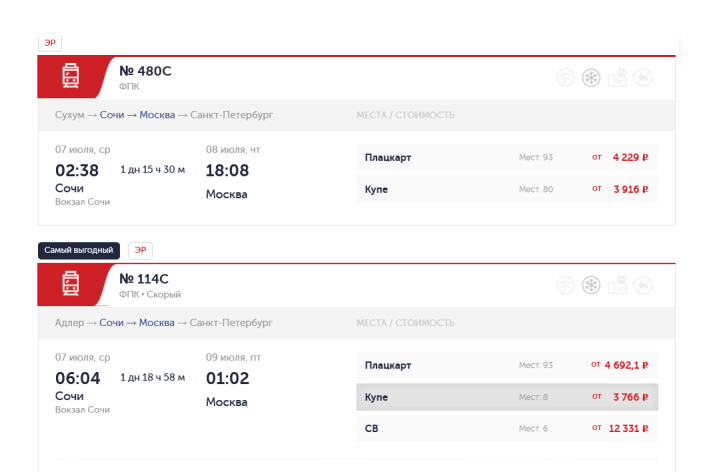720x476 pixels.
Task: Click the Wi-Fi icon for train 480С
Action: point(565,78)
